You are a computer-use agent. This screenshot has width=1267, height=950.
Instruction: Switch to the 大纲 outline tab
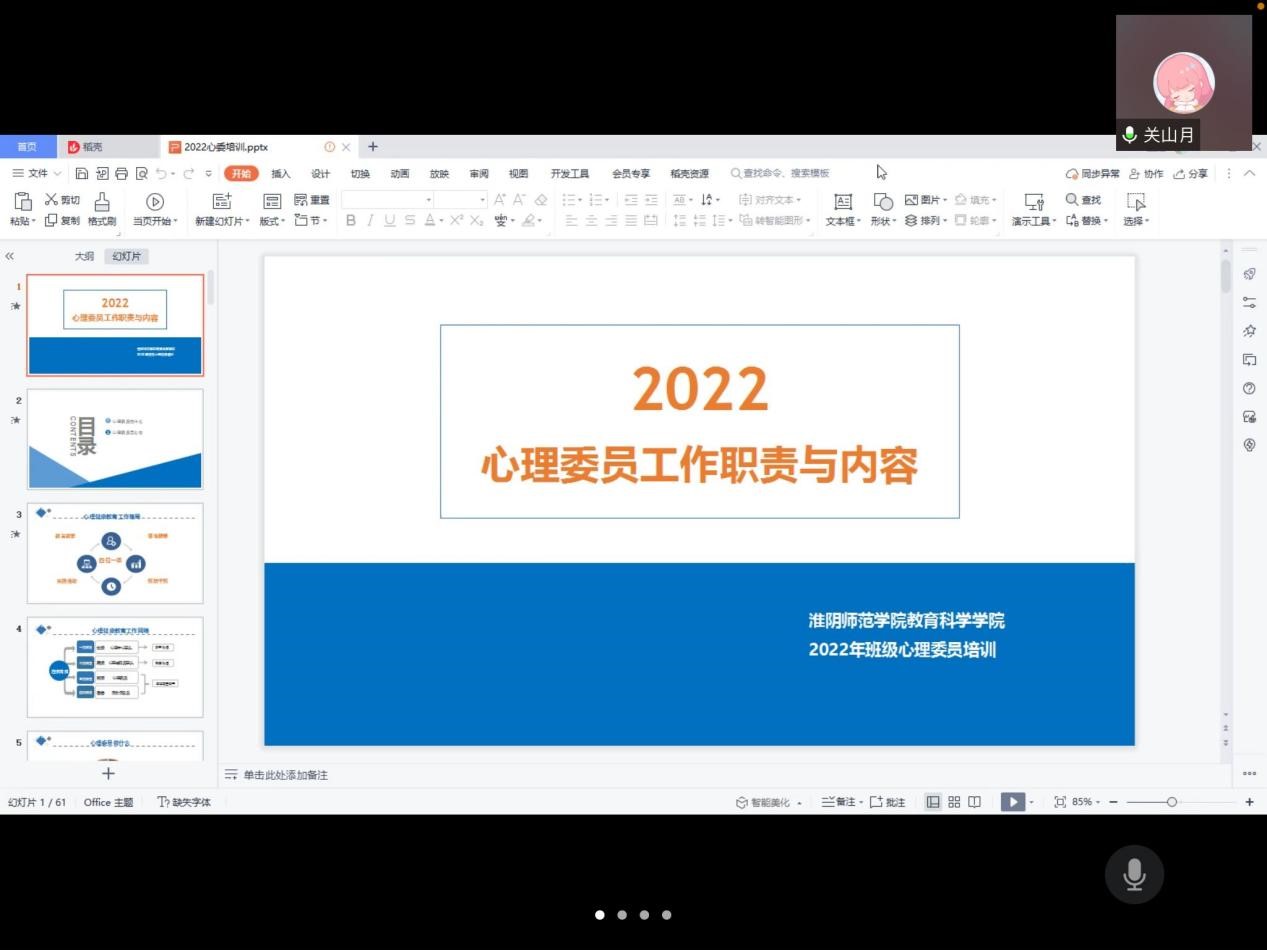click(84, 257)
